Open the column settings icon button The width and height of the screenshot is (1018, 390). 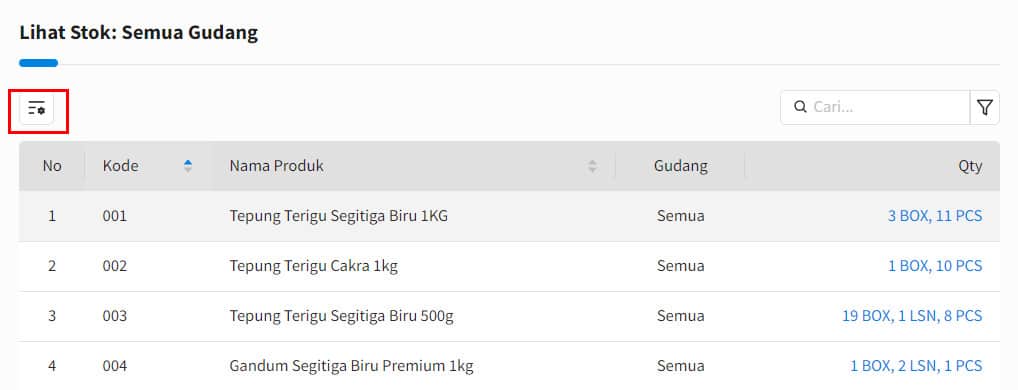click(37, 108)
